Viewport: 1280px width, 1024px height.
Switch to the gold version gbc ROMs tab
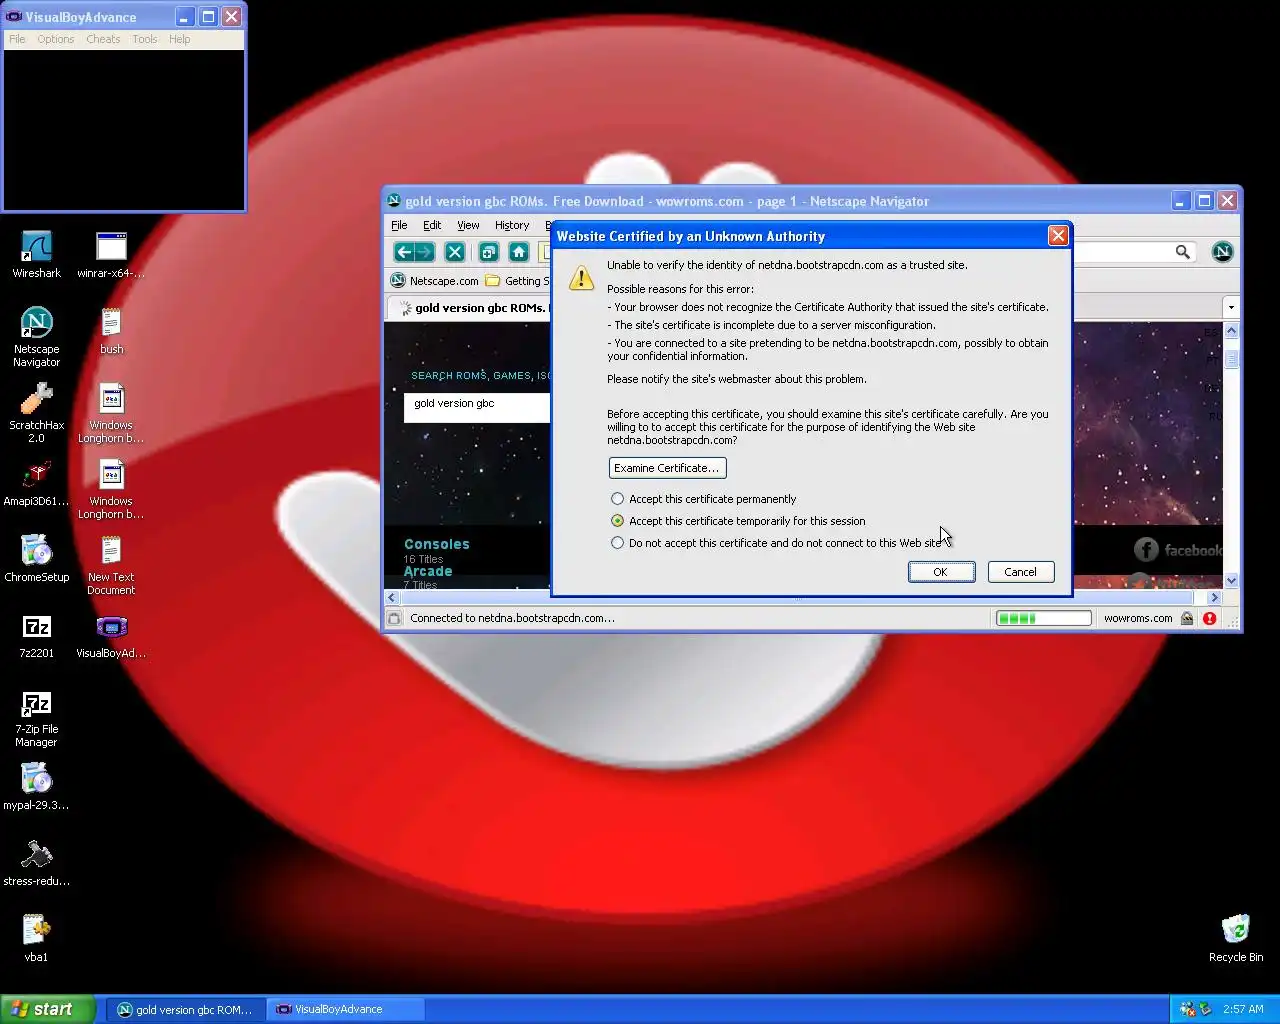pos(470,308)
